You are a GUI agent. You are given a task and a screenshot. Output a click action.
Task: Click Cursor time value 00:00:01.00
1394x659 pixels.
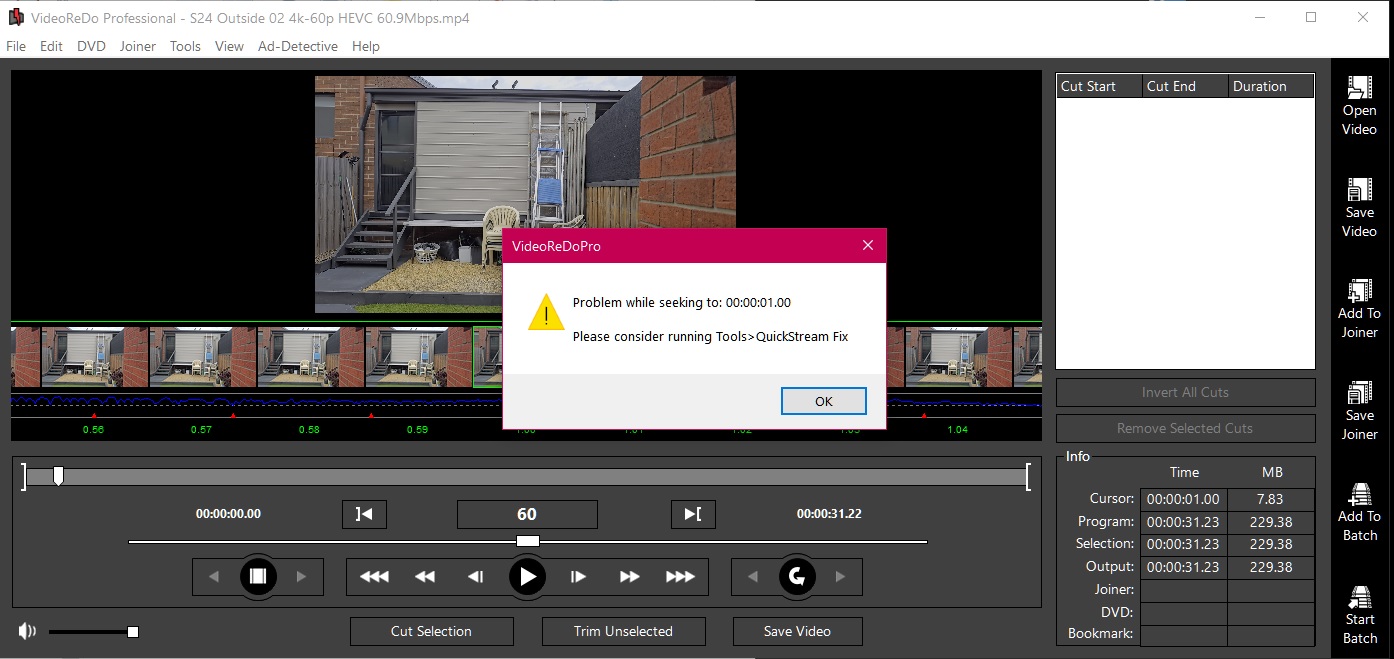tap(1183, 499)
